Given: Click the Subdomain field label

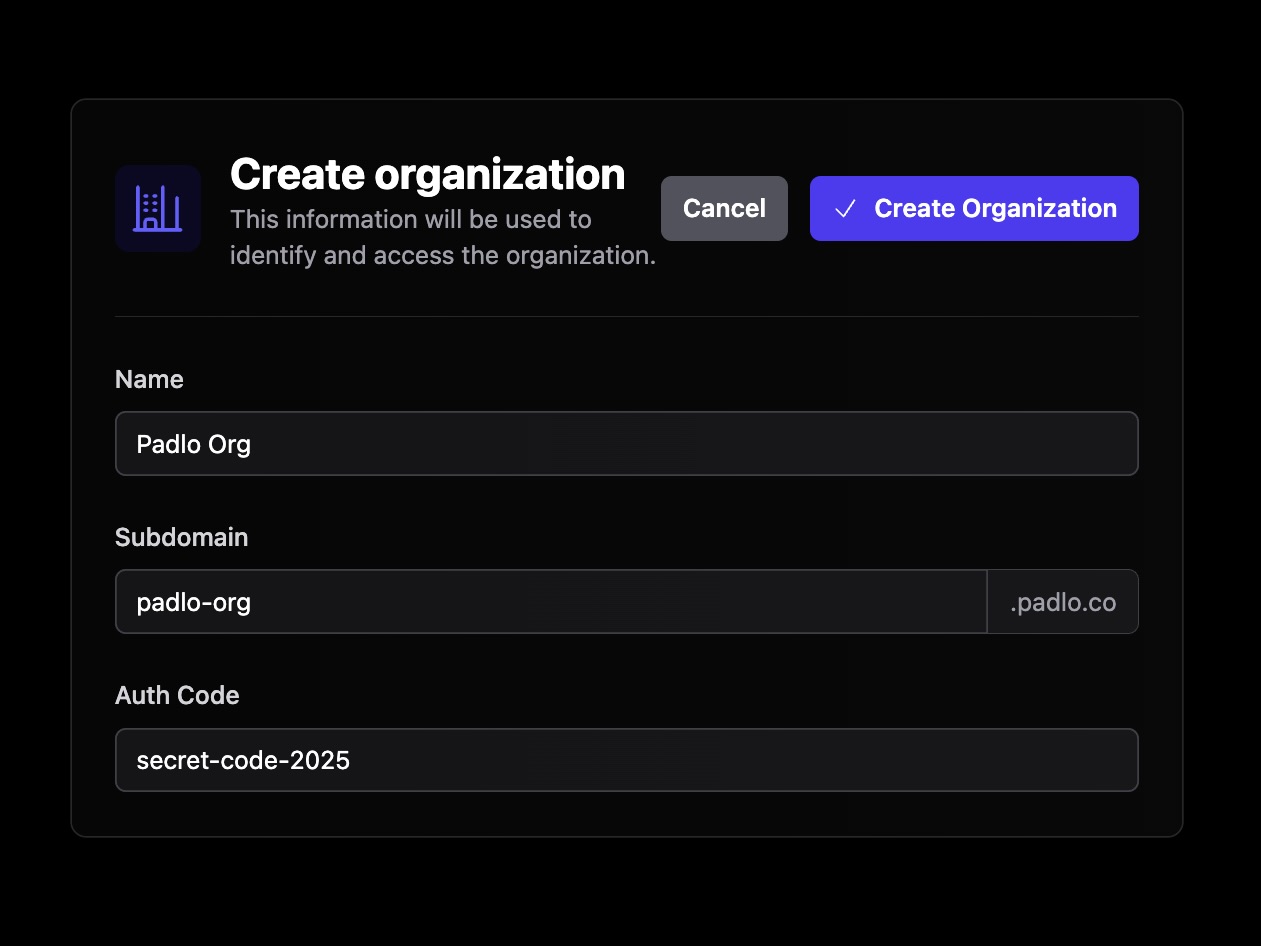Looking at the screenshot, I should [x=181, y=537].
